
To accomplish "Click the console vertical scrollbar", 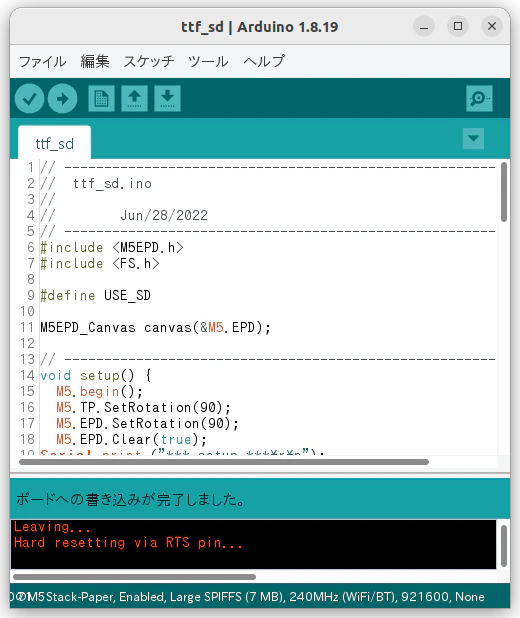I will pos(504,546).
